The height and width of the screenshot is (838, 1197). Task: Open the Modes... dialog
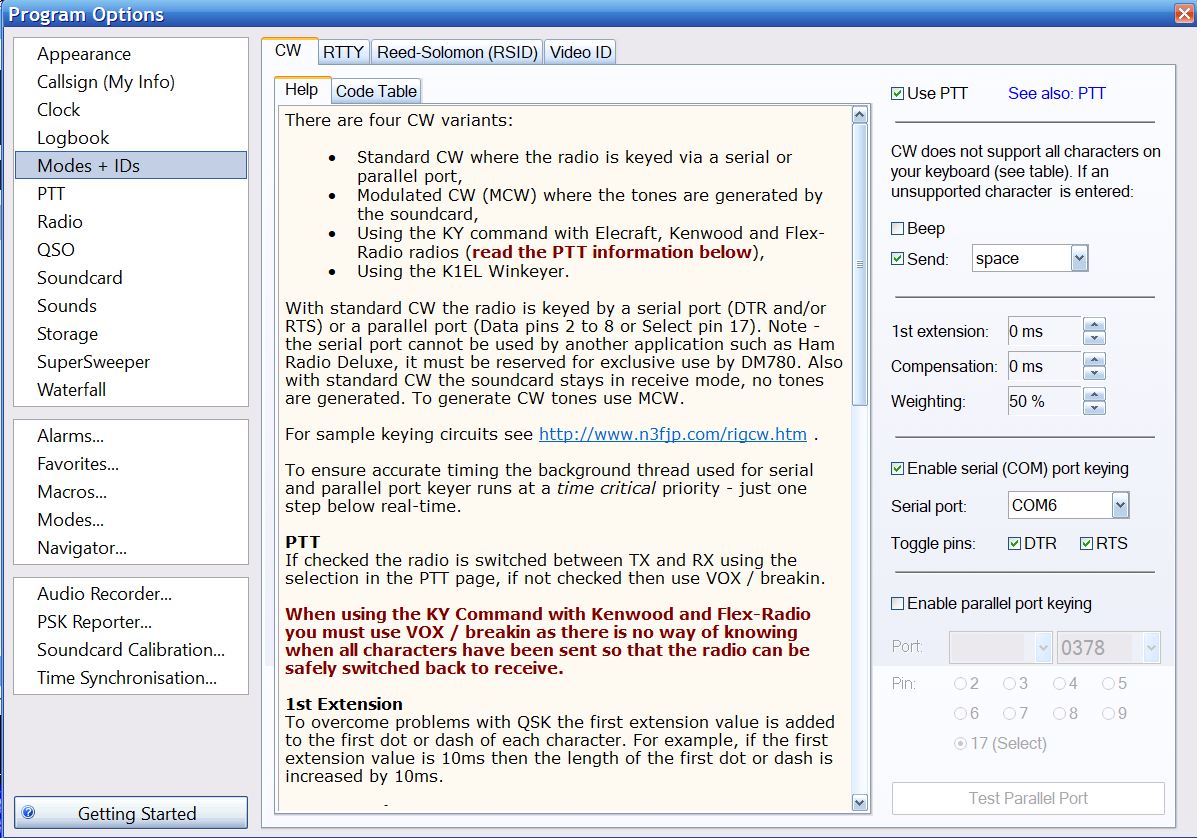click(x=131, y=520)
